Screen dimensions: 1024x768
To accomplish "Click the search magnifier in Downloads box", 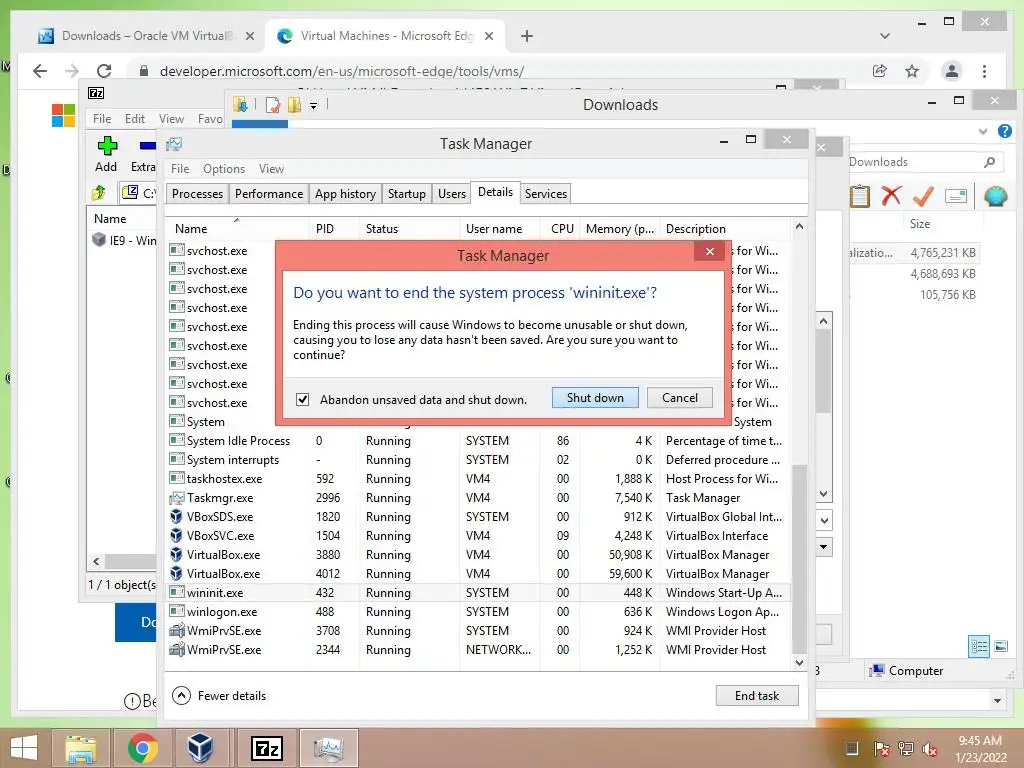I will click(989, 162).
